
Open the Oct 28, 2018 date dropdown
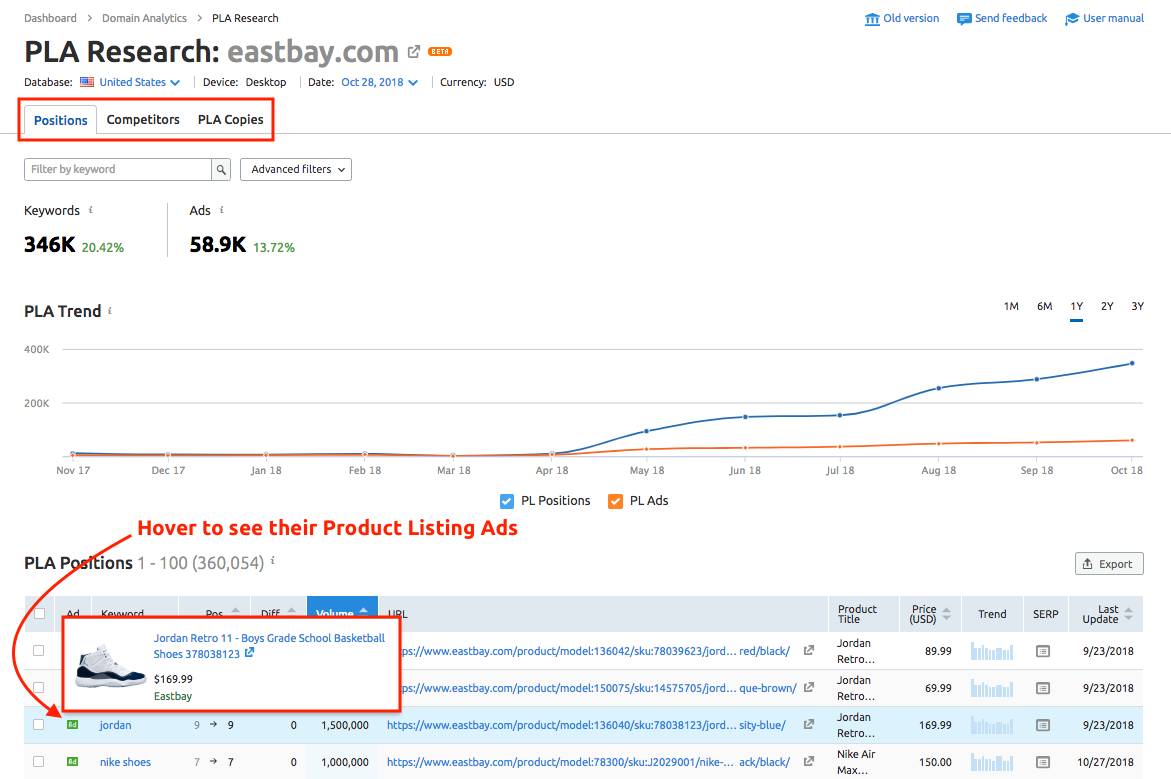379,82
